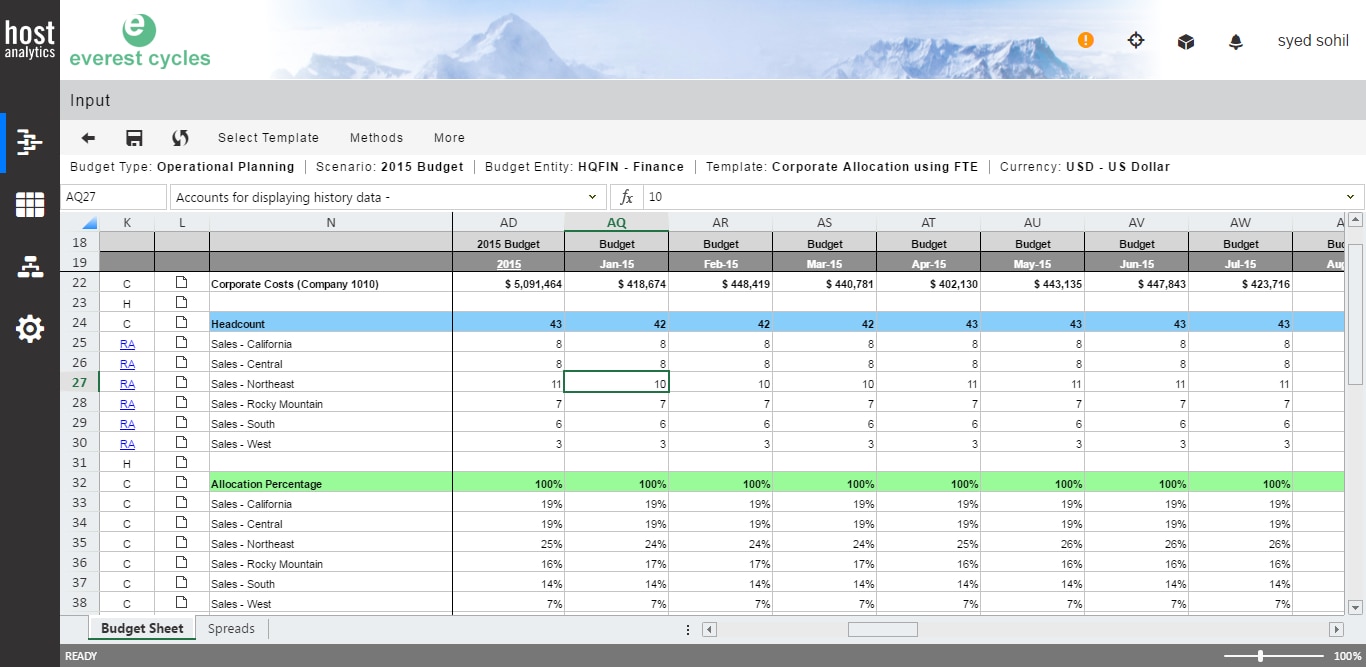
Task: Open the More menu
Action: coord(449,138)
